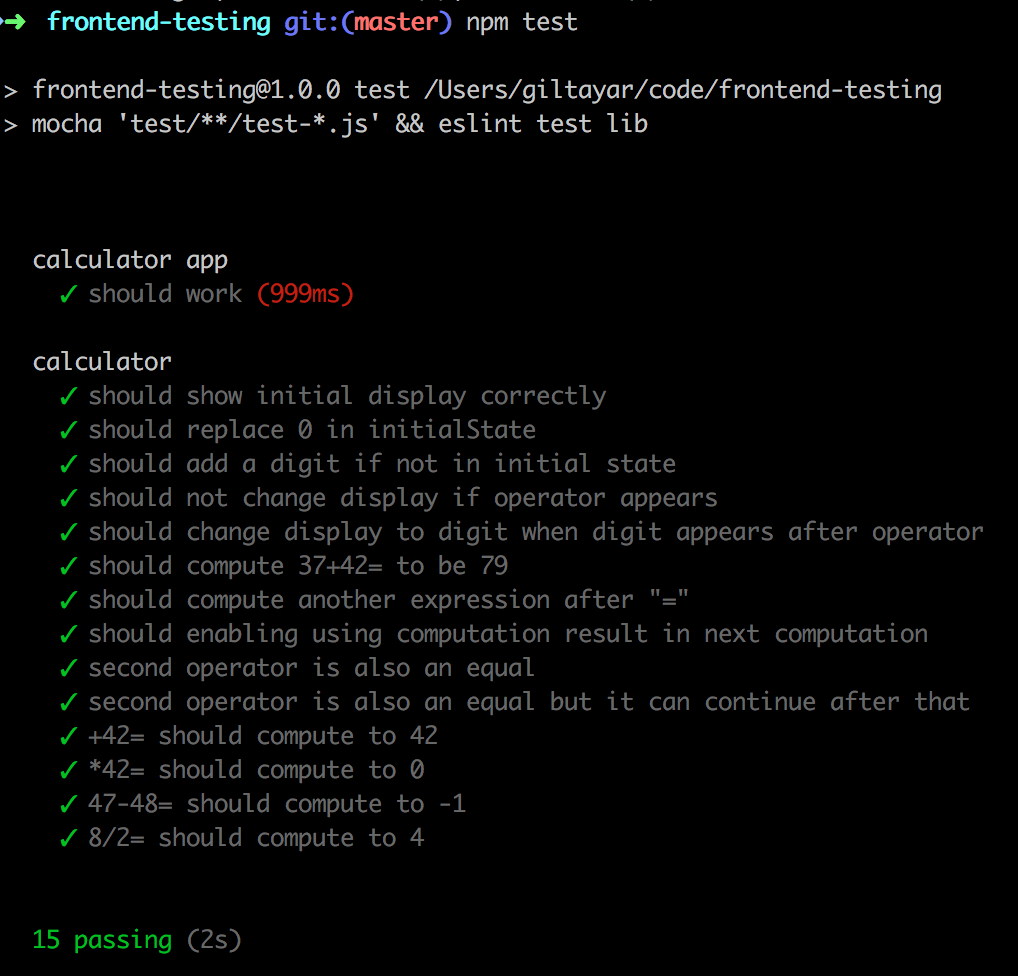Click the "frontend-testing" directory name in the prompt
The width and height of the screenshot is (1018, 976).
(x=158, y=22)
